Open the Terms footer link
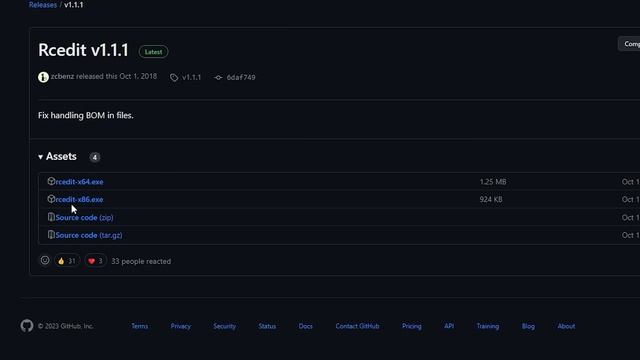Viewport: 640px width, 360px height. point(140,326)
